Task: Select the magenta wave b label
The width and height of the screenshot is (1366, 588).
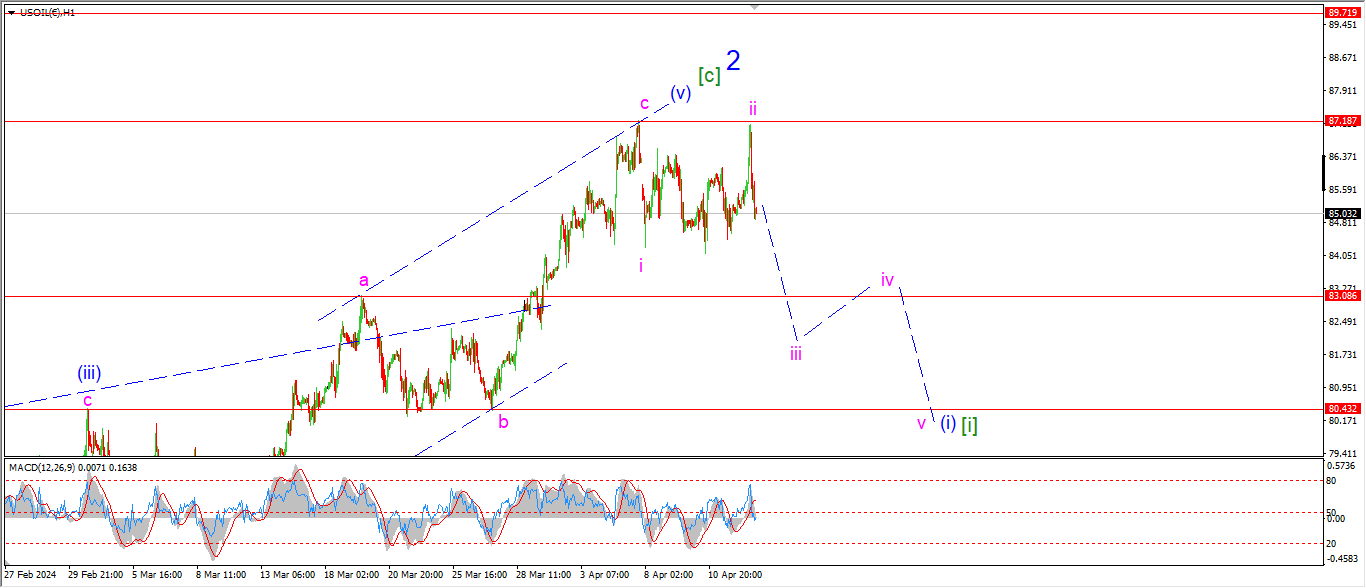Action: coord(503,422)
